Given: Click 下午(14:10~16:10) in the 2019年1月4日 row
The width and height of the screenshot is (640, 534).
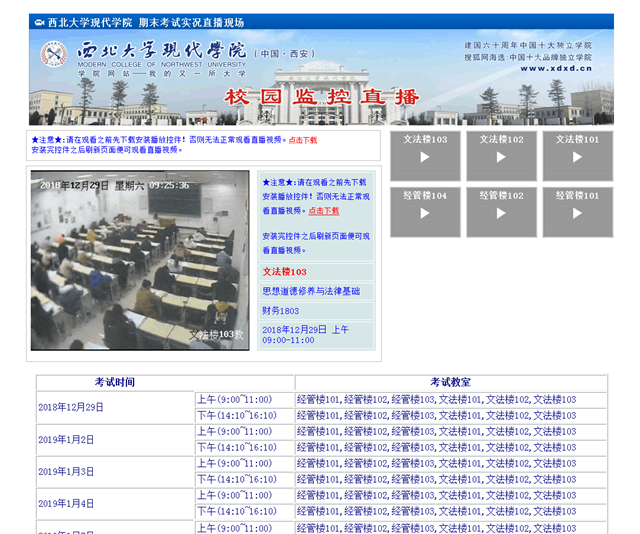Looking at the screenshot, I should coord(237,511).
